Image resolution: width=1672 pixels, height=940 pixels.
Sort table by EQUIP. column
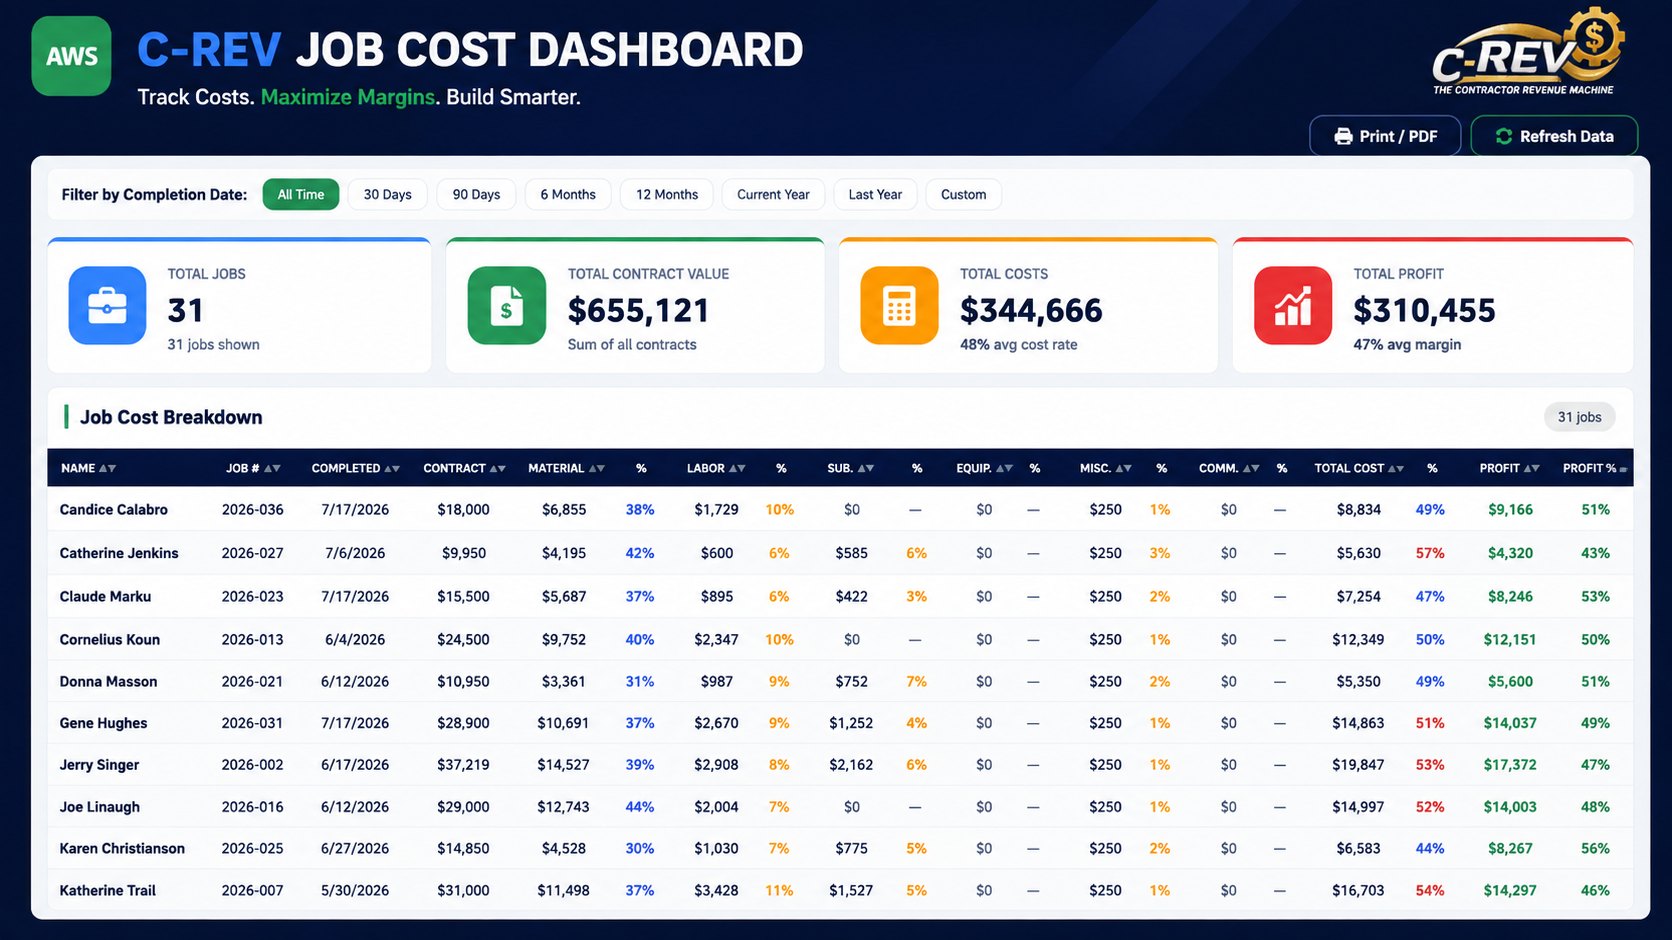984,468
